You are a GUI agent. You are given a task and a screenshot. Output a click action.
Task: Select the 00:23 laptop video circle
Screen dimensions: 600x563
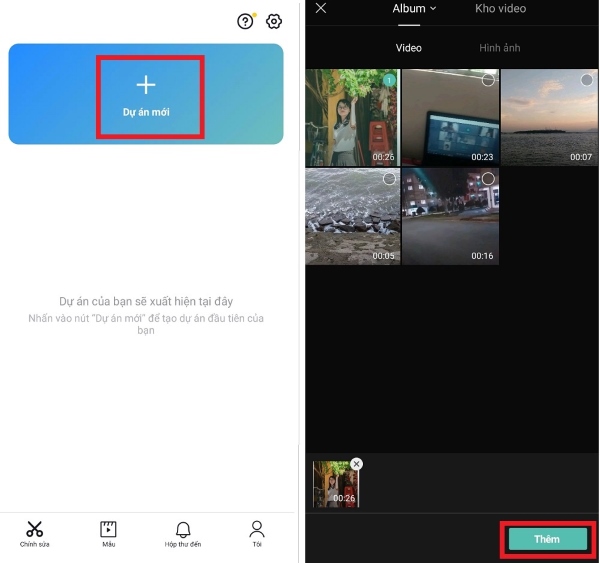point(488,80)
